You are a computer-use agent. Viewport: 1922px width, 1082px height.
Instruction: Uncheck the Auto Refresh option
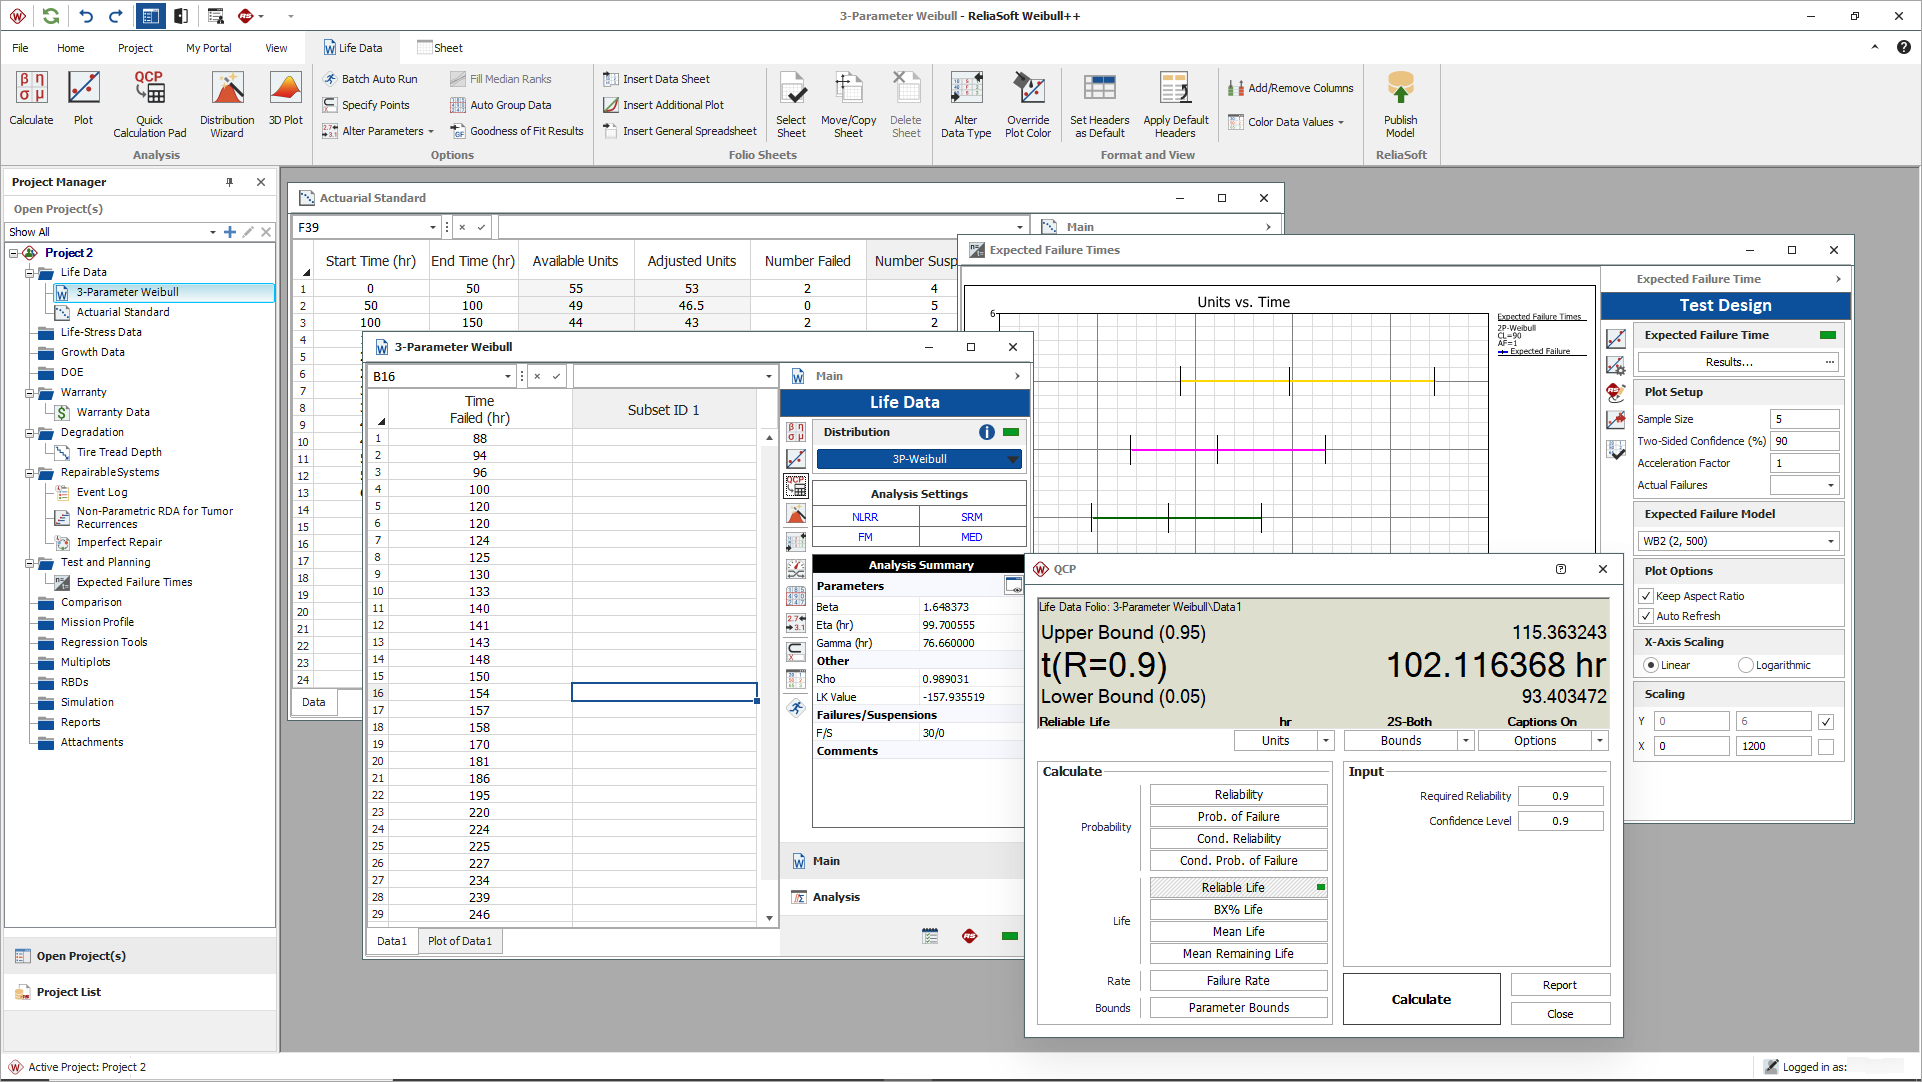click(x=1646, y=616)
